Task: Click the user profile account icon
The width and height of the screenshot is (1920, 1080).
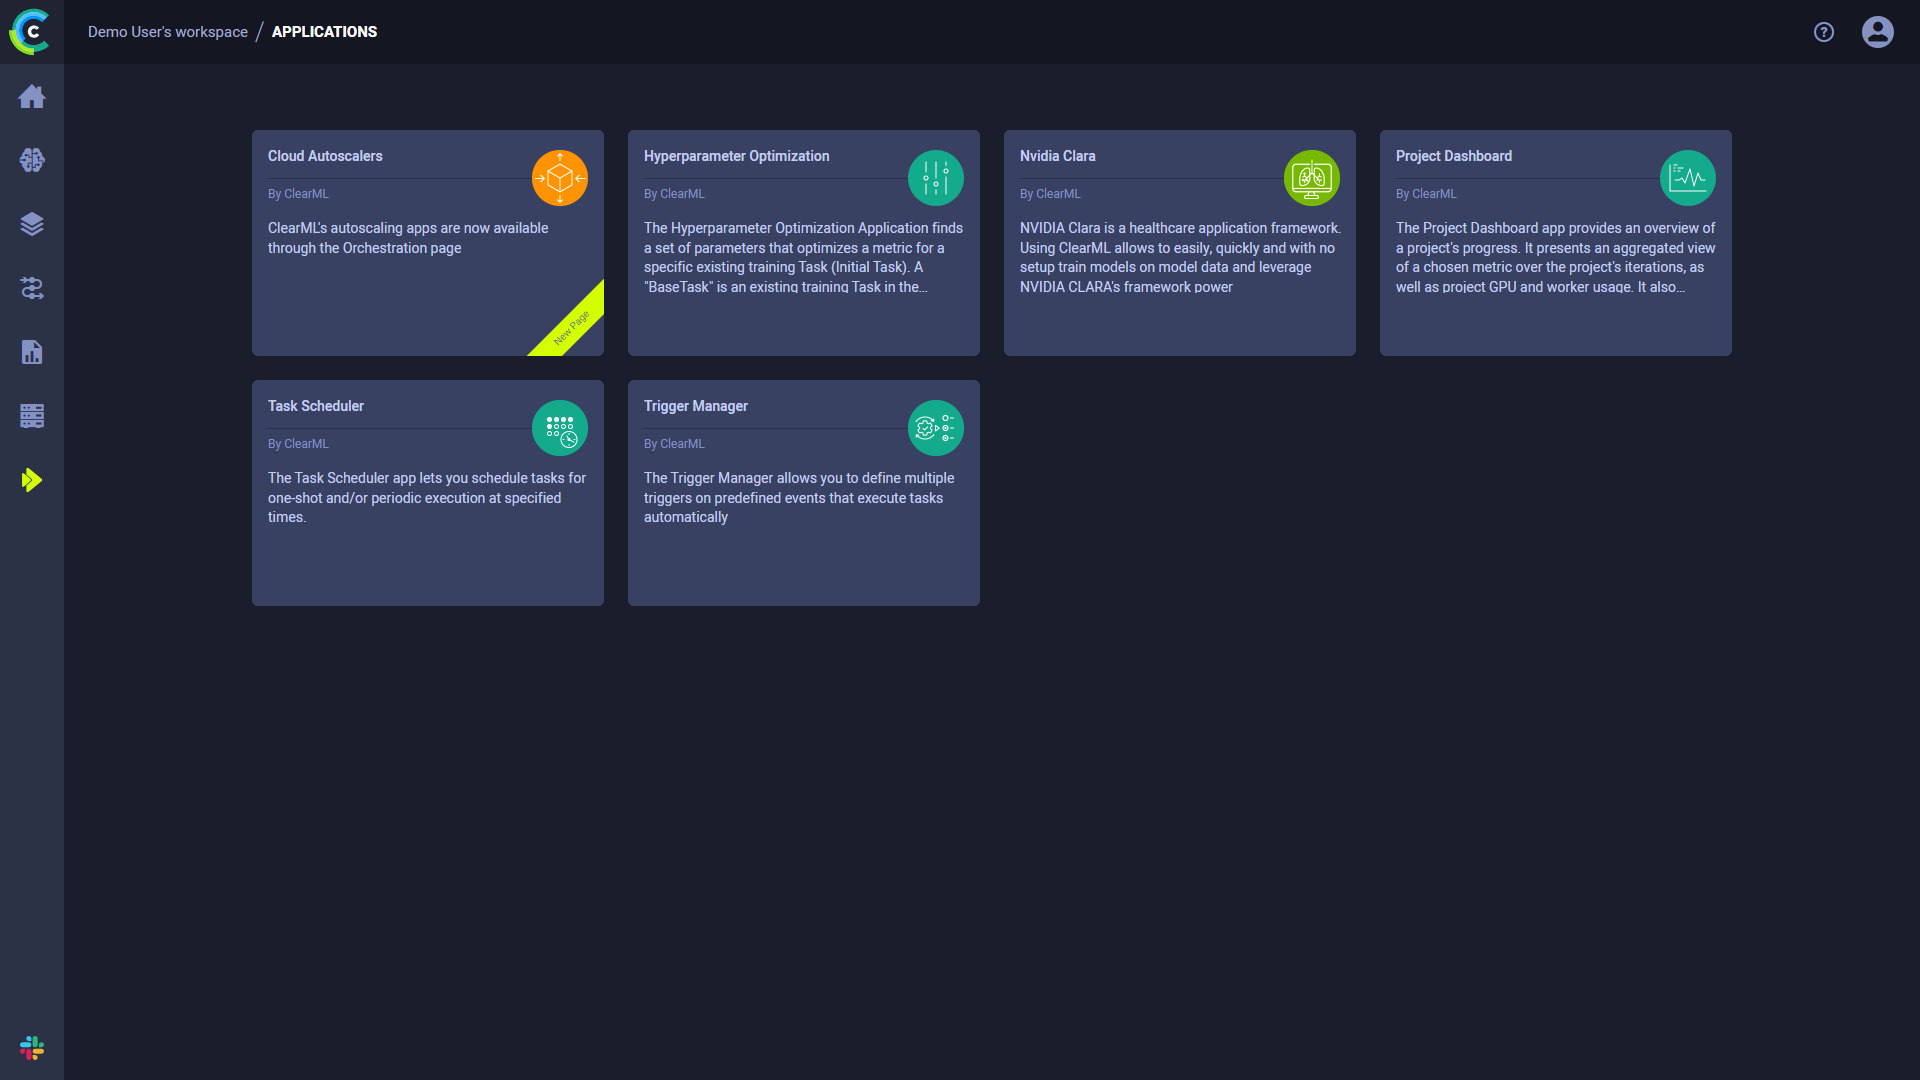Action: (1878, 32)
